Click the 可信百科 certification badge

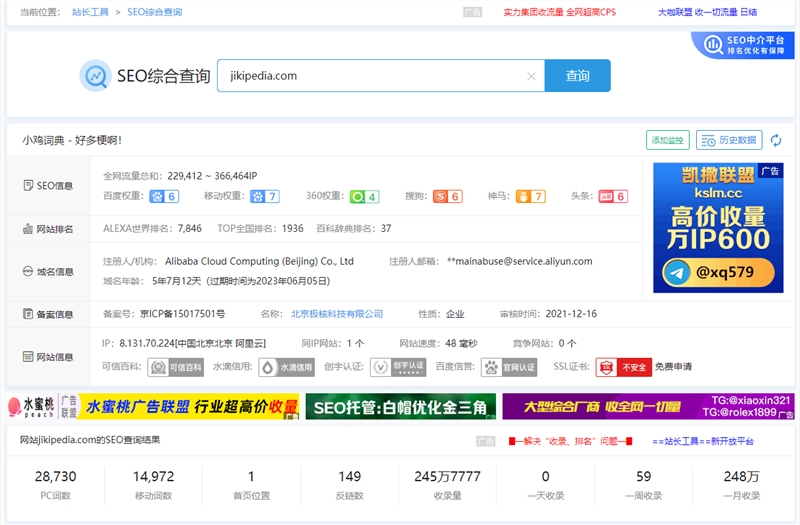[x=176, y=367]
